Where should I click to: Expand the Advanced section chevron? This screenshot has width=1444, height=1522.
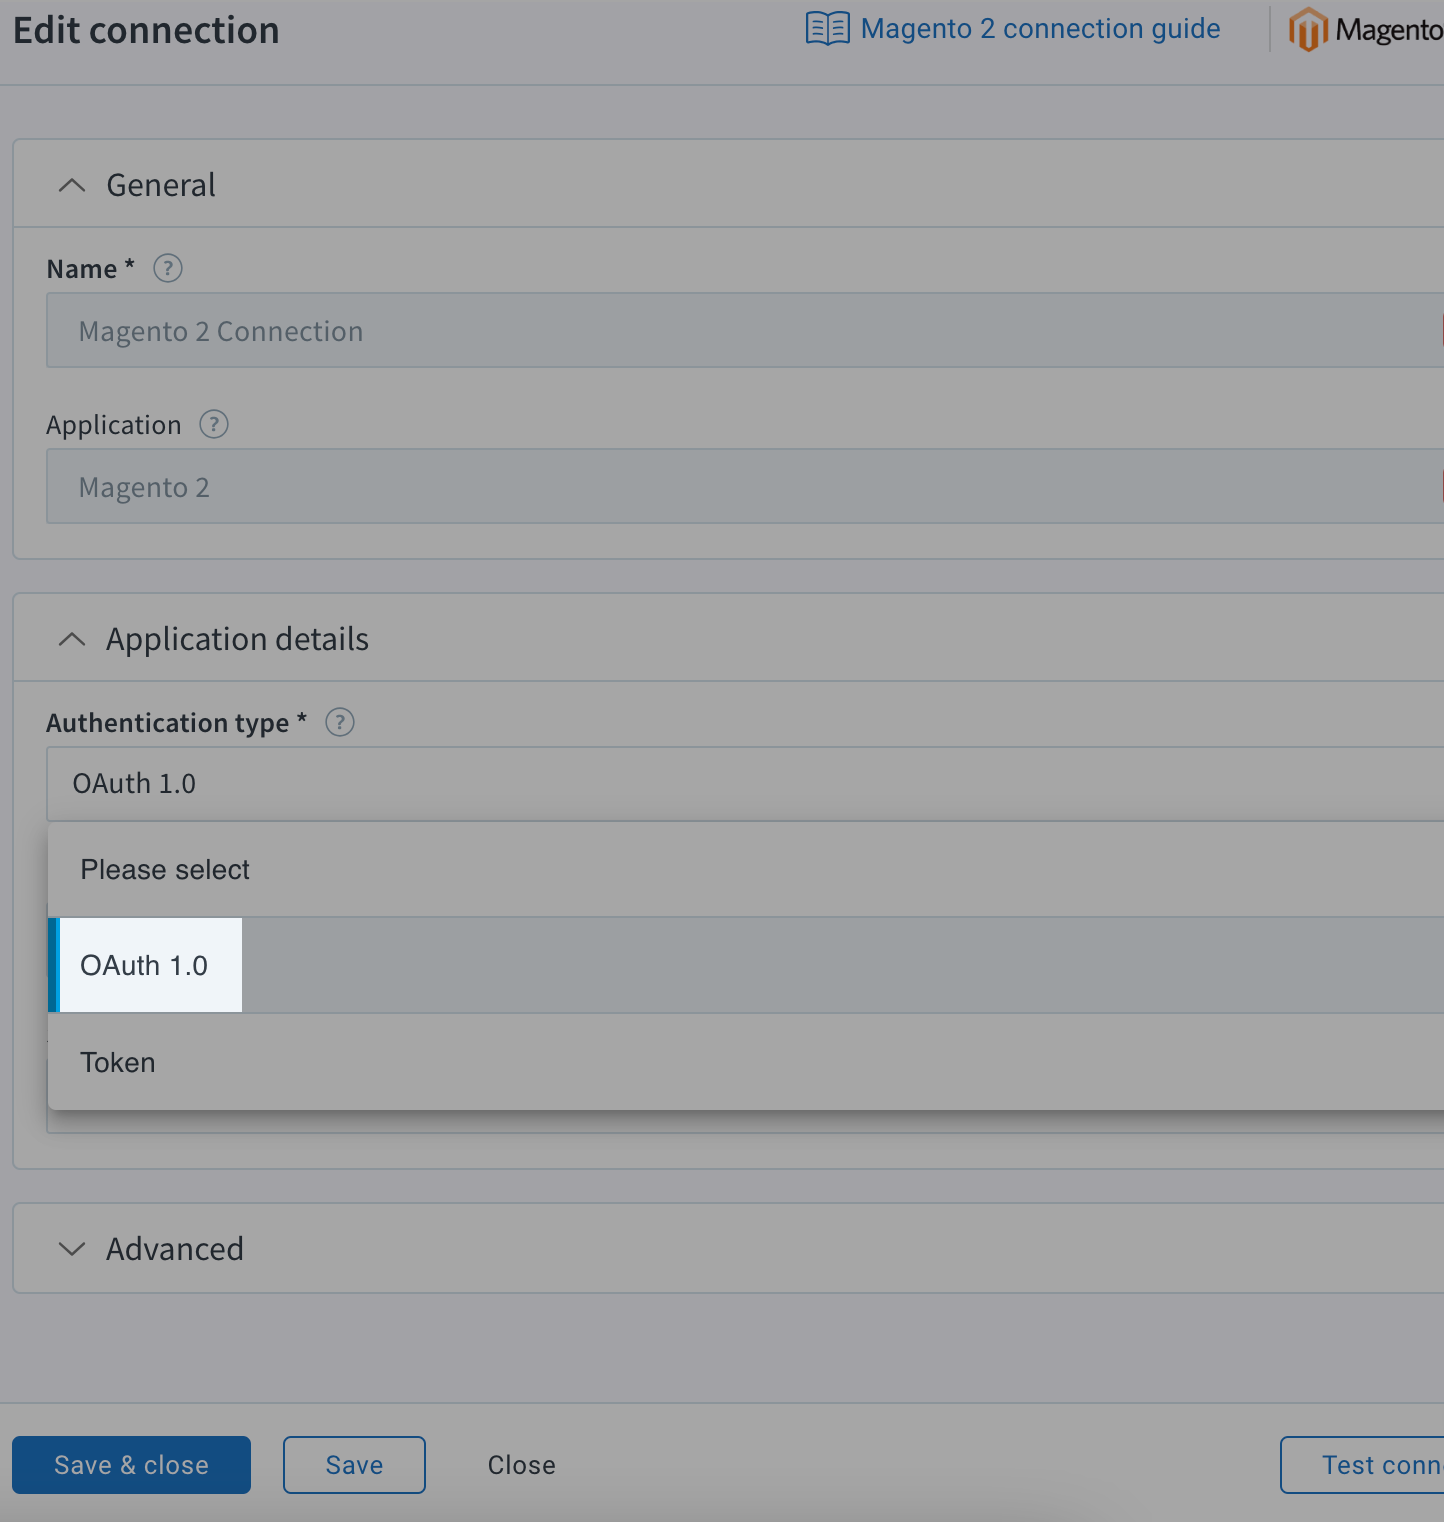click(72, 1249)
